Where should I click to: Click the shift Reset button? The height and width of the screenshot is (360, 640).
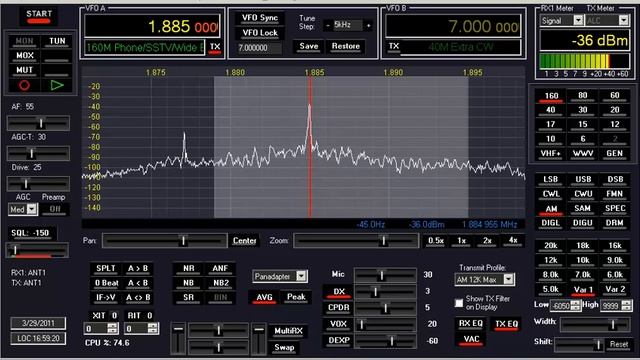[x=619, y=344]
